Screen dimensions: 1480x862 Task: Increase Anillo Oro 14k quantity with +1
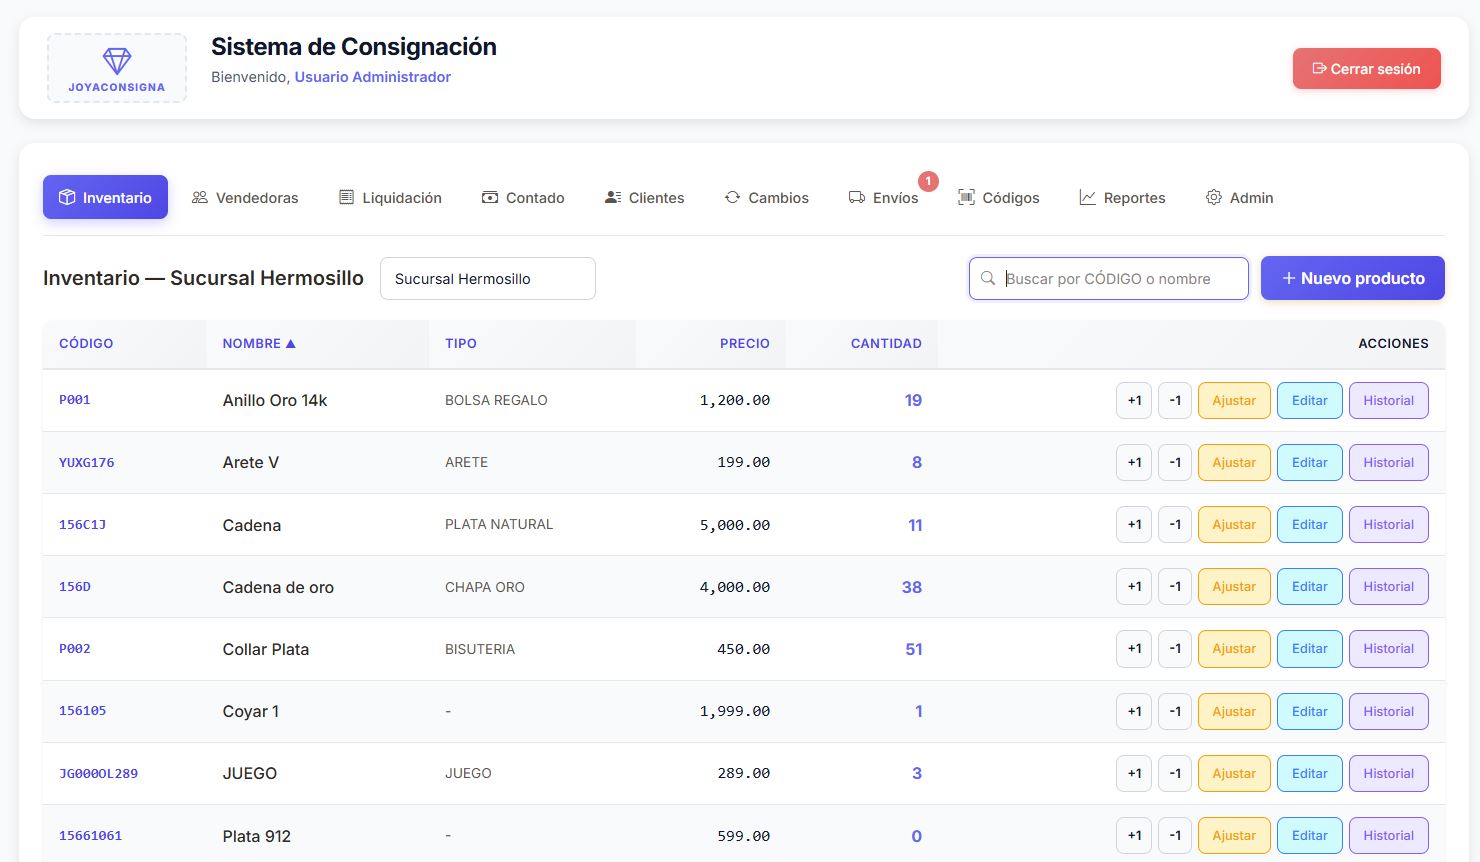(x=1134, y=400)
